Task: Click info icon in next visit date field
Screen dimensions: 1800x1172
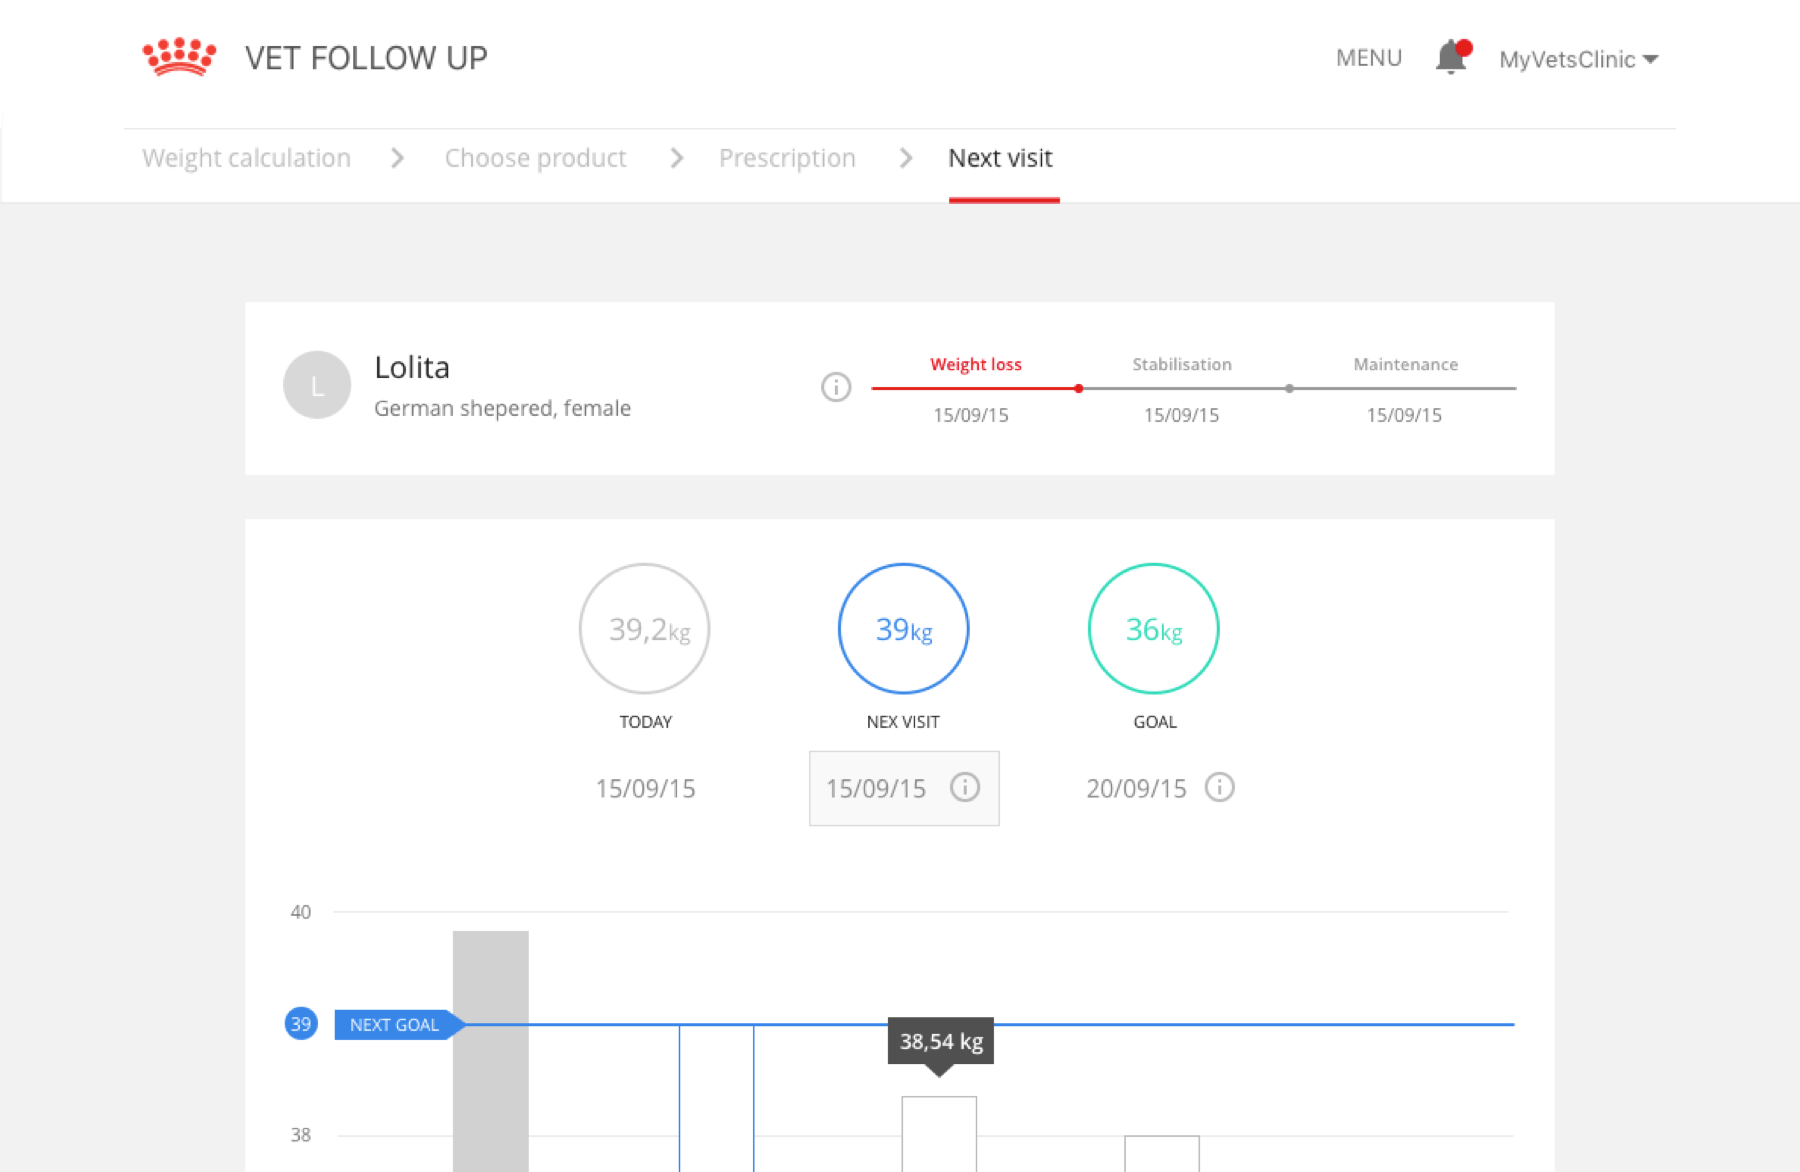Action: point(964,787)
